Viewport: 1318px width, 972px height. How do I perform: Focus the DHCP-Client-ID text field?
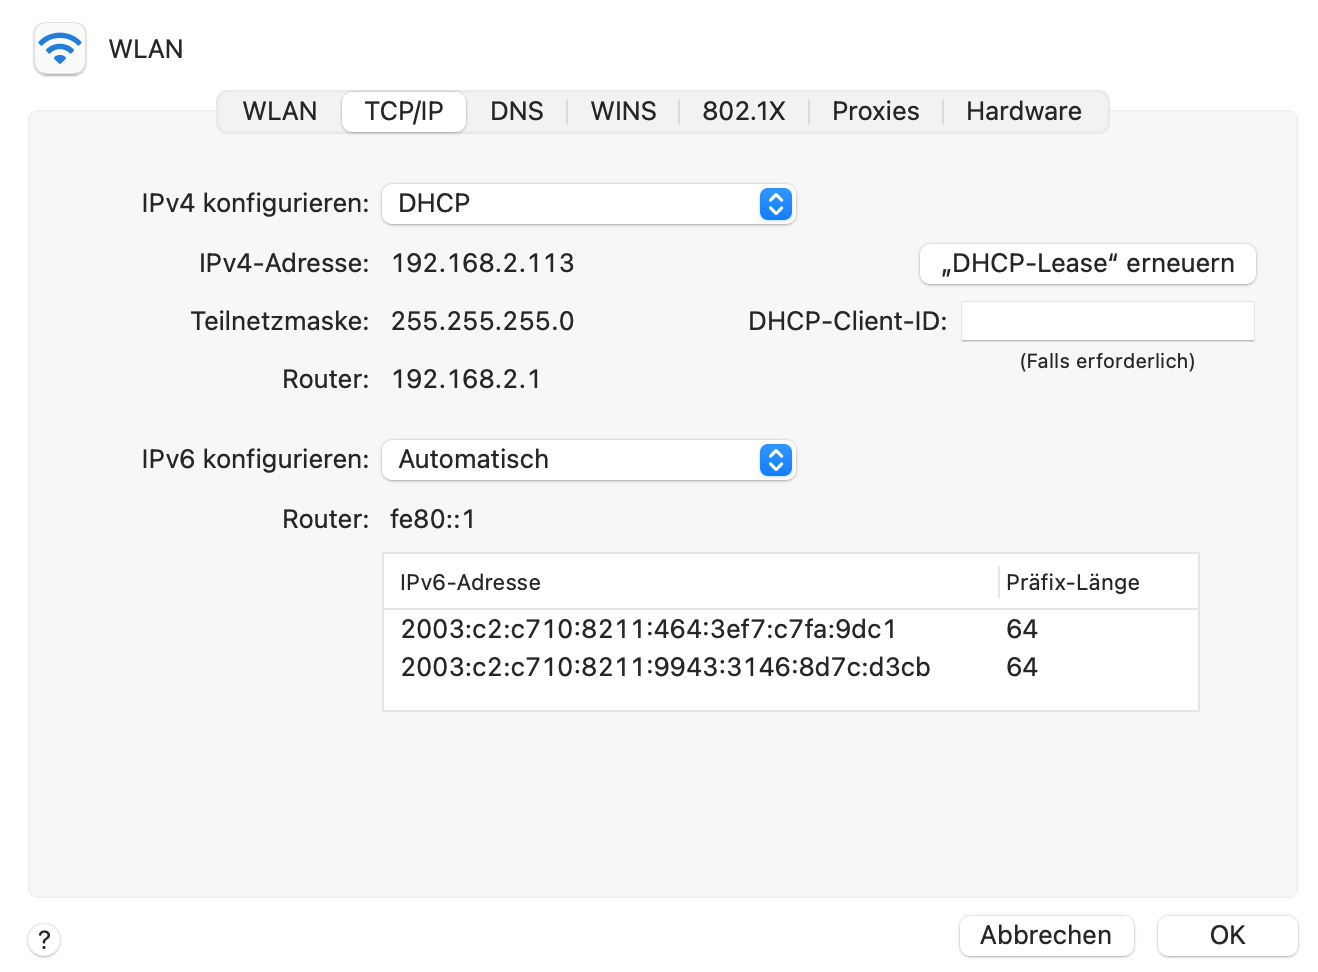(x=1107, y=322)
